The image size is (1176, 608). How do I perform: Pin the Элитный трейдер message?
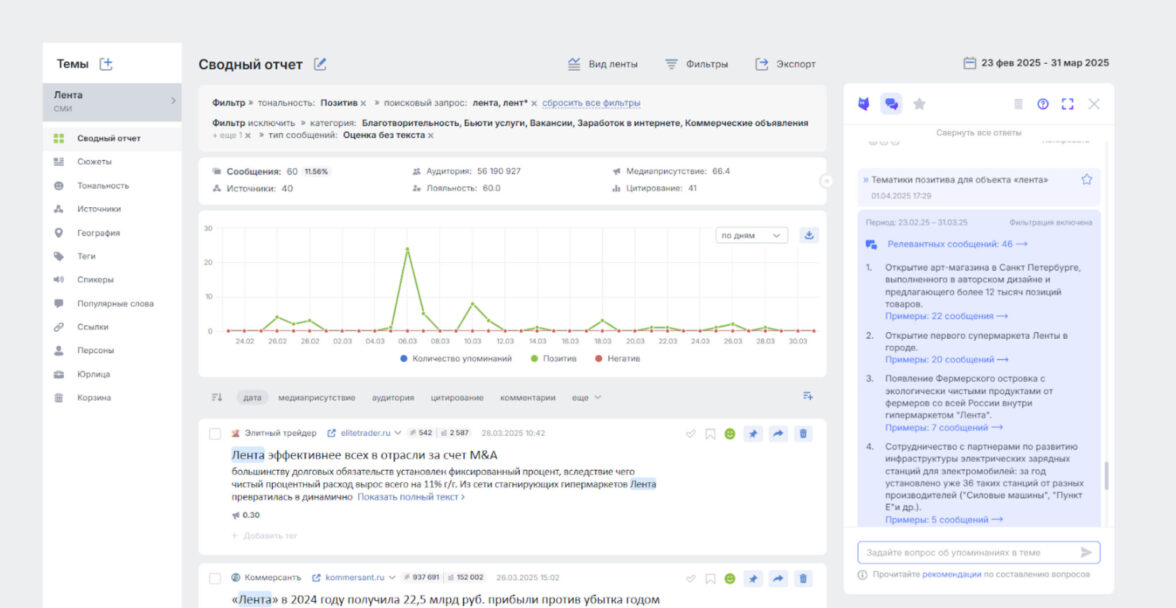point(754,433)
